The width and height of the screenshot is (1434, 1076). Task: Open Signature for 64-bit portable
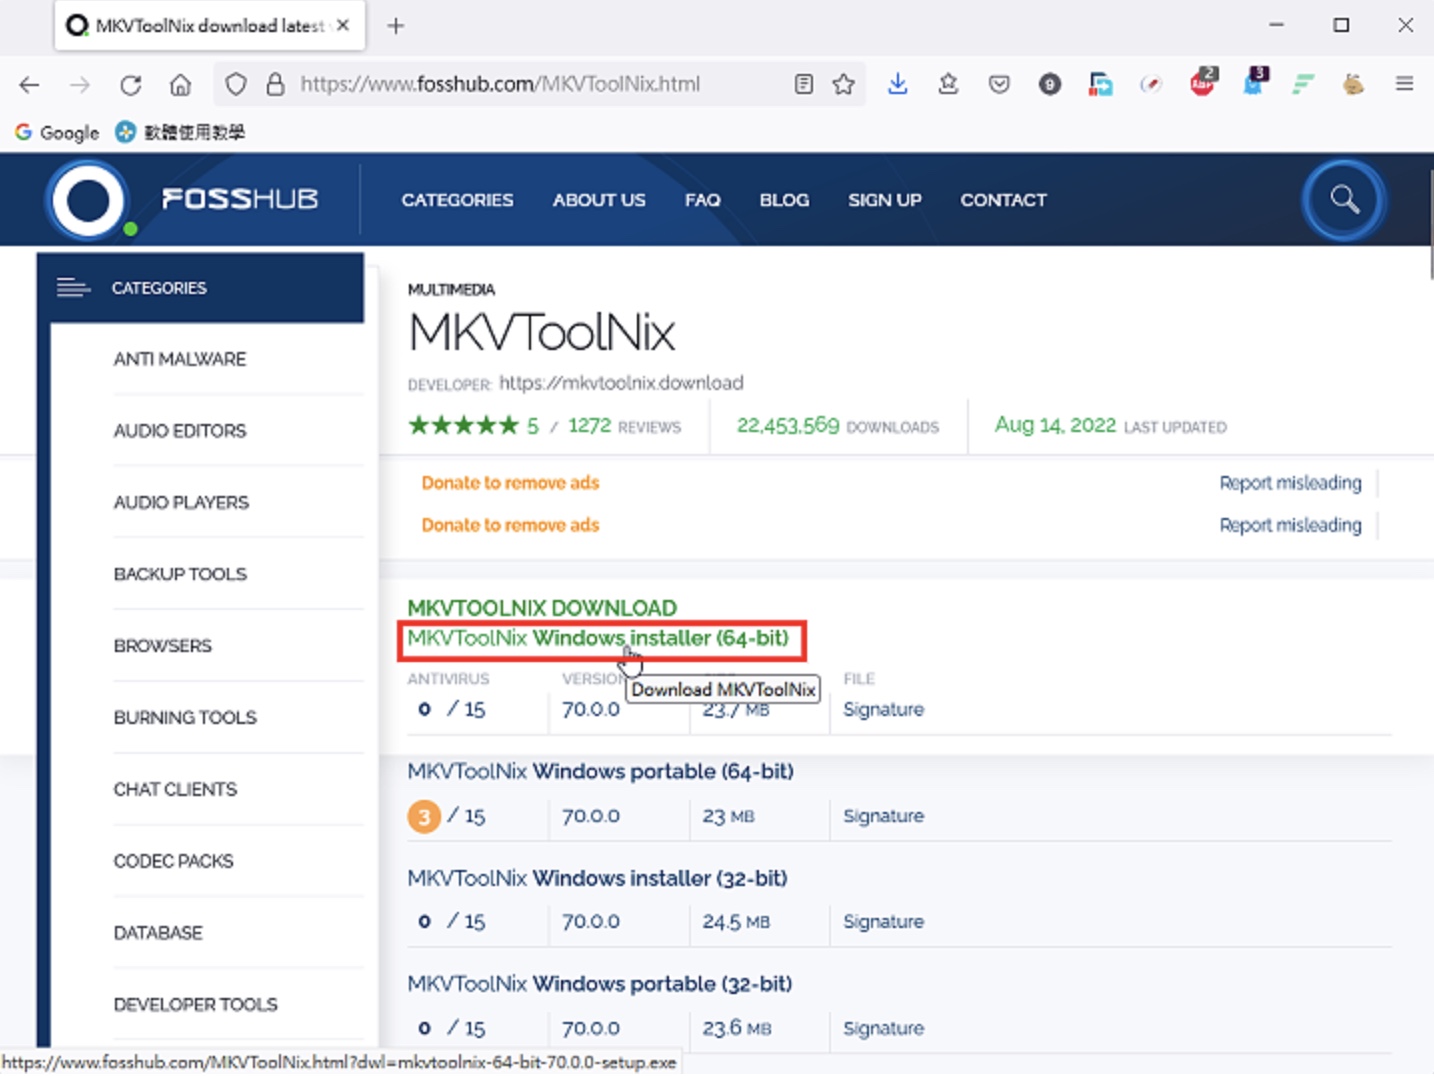tap(883, 816)
